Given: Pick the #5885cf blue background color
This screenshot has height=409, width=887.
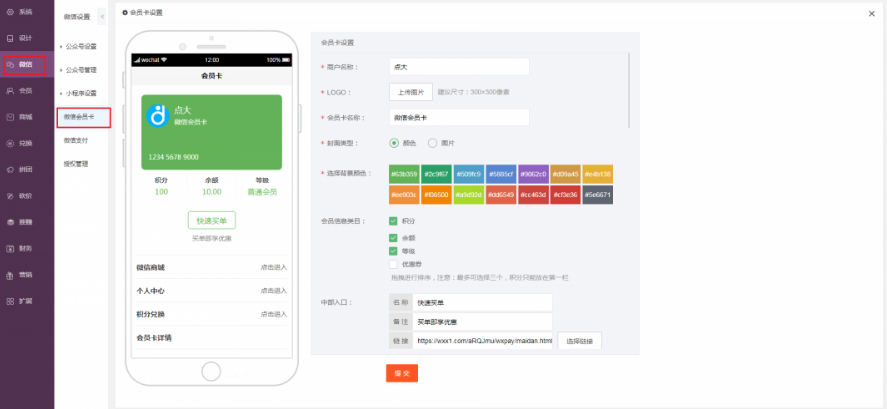Looking at the screenshot, I should [x=501, y=174].
